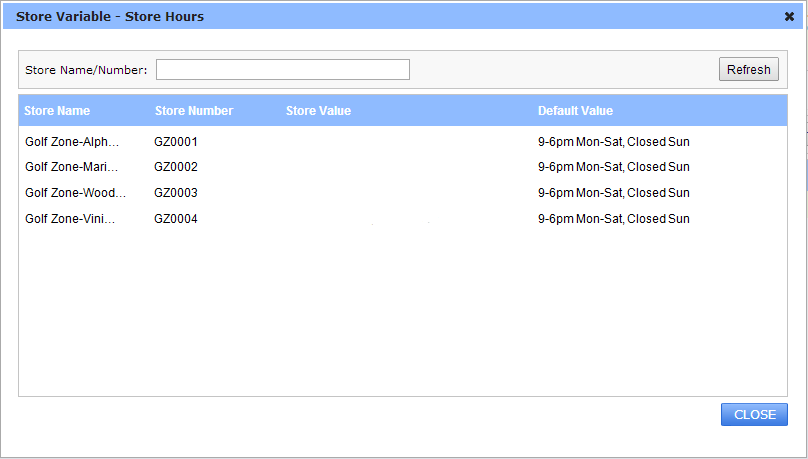The image size is (808, 459).
Task: Select the Golf Zone-Wood... store row
Action: pos(403,193)
